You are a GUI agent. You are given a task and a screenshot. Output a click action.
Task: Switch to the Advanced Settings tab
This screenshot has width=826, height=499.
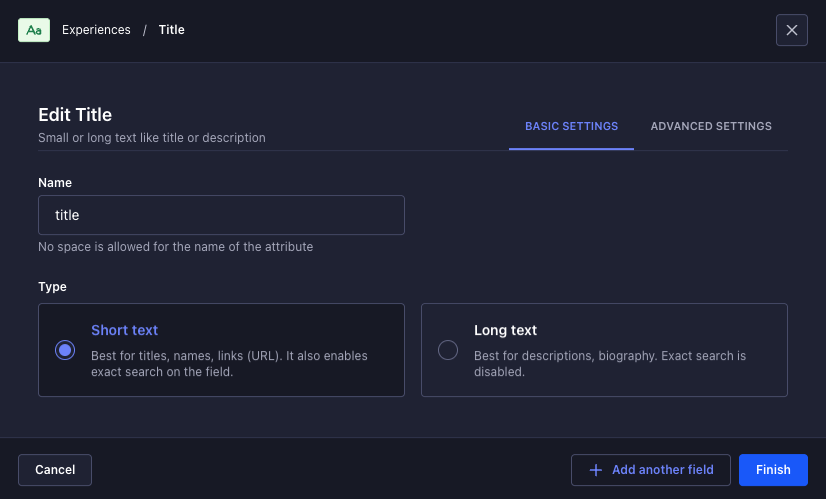pos(711,127)
